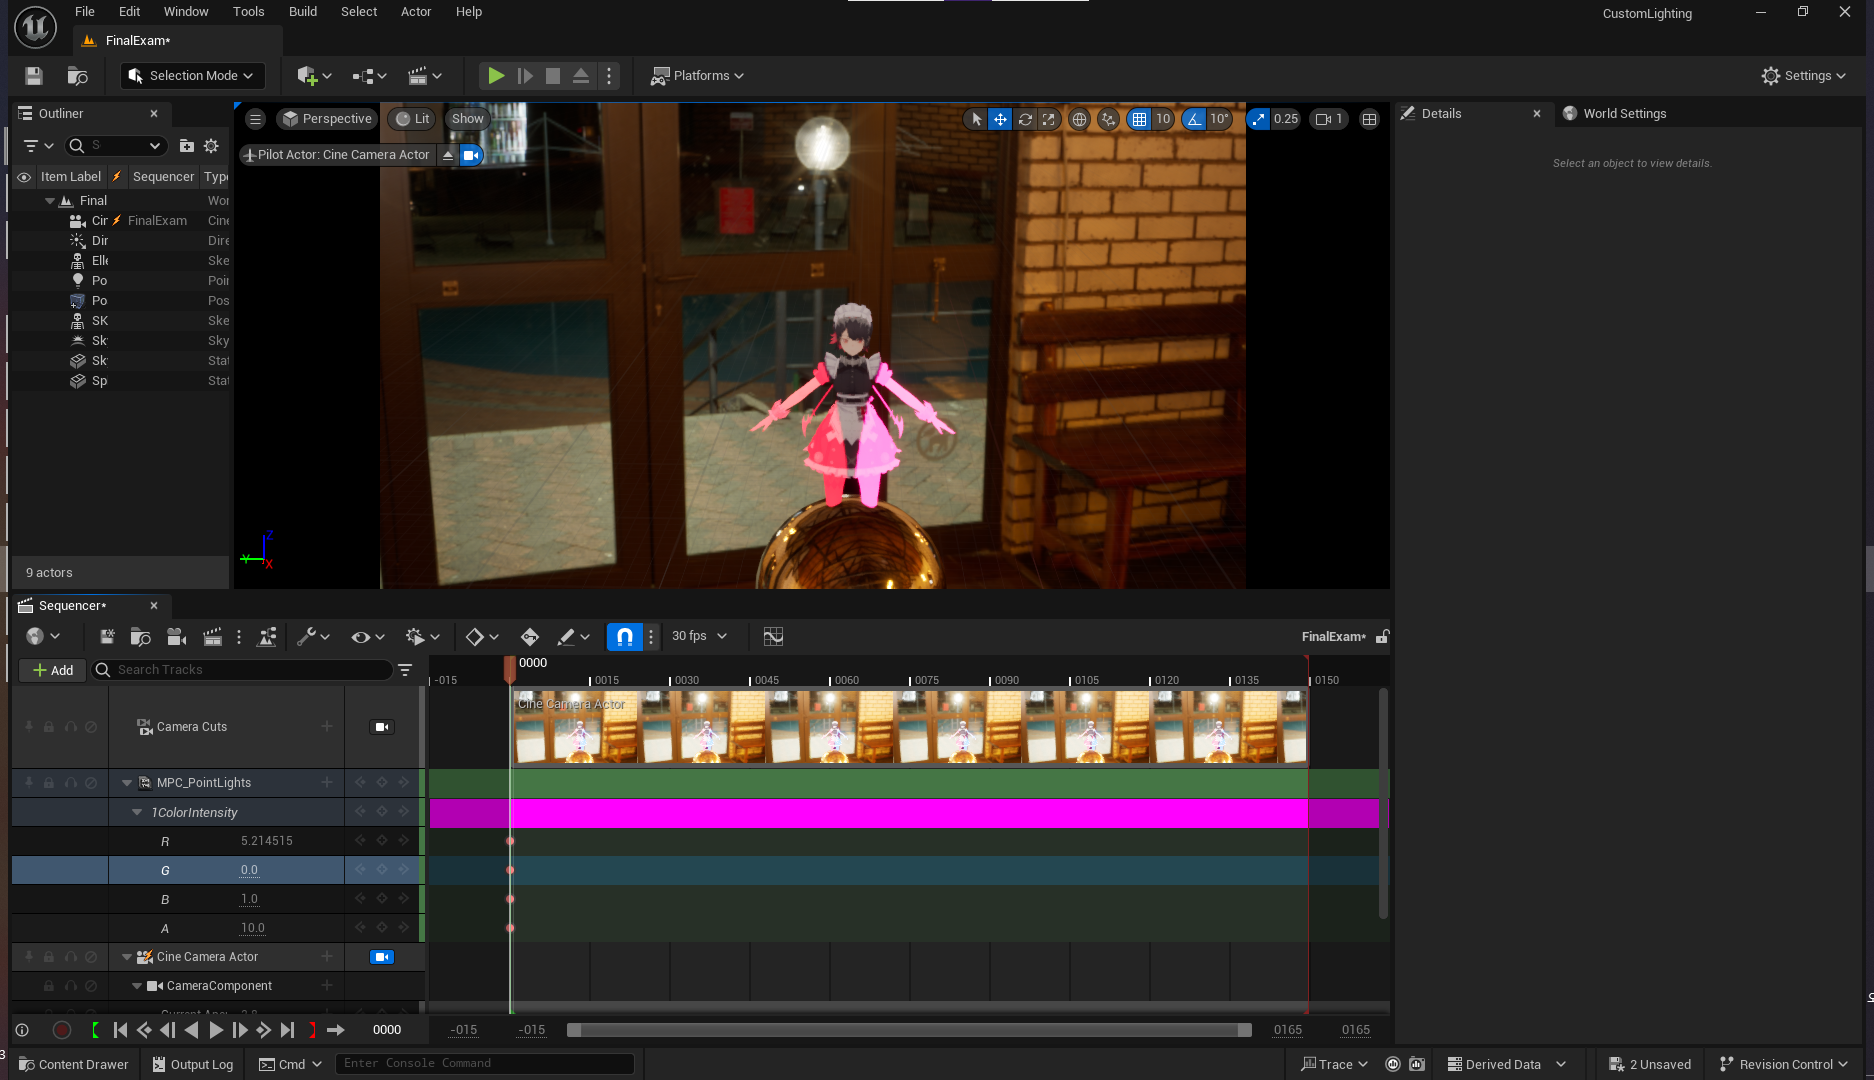The width and height of the screenshot is (1874, 1080).
Task: Select the Details tab
Action: (1441, 114)
